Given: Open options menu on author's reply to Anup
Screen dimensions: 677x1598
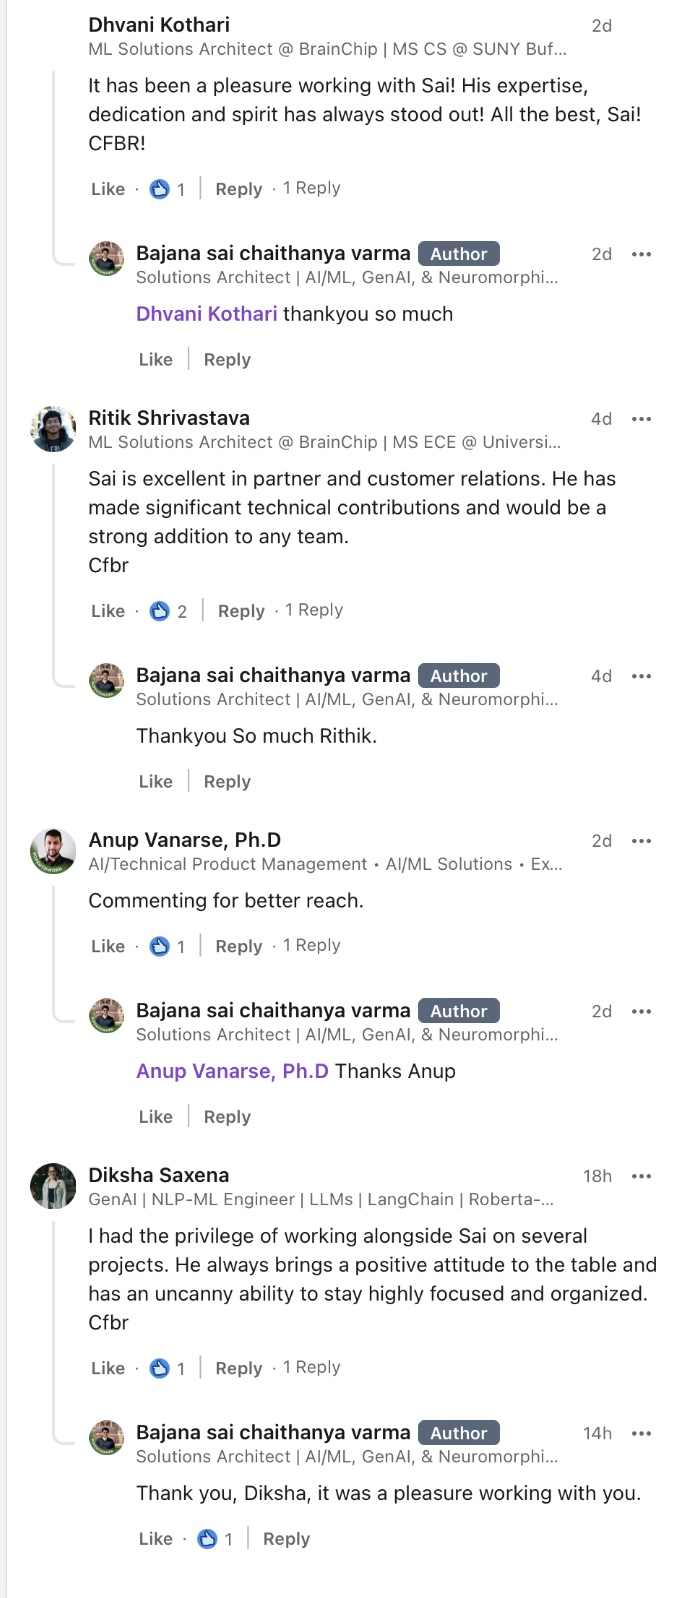Looking at the screenshot, I should [x=641, y=1011].
